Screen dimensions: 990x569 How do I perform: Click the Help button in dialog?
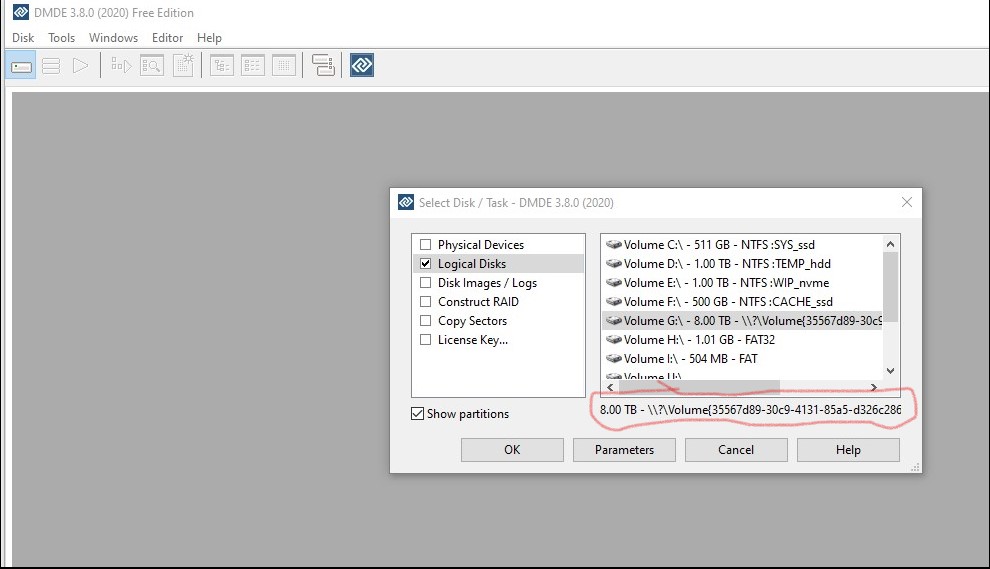tap(848, 450)
